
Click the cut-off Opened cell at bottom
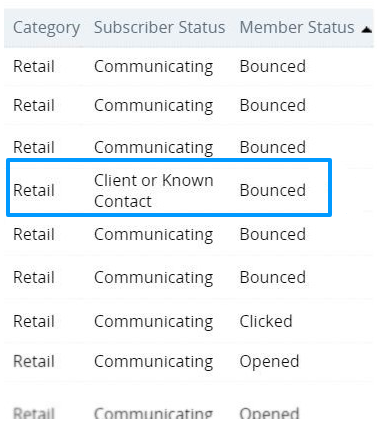pyautogui.click(x=269, y=413)
